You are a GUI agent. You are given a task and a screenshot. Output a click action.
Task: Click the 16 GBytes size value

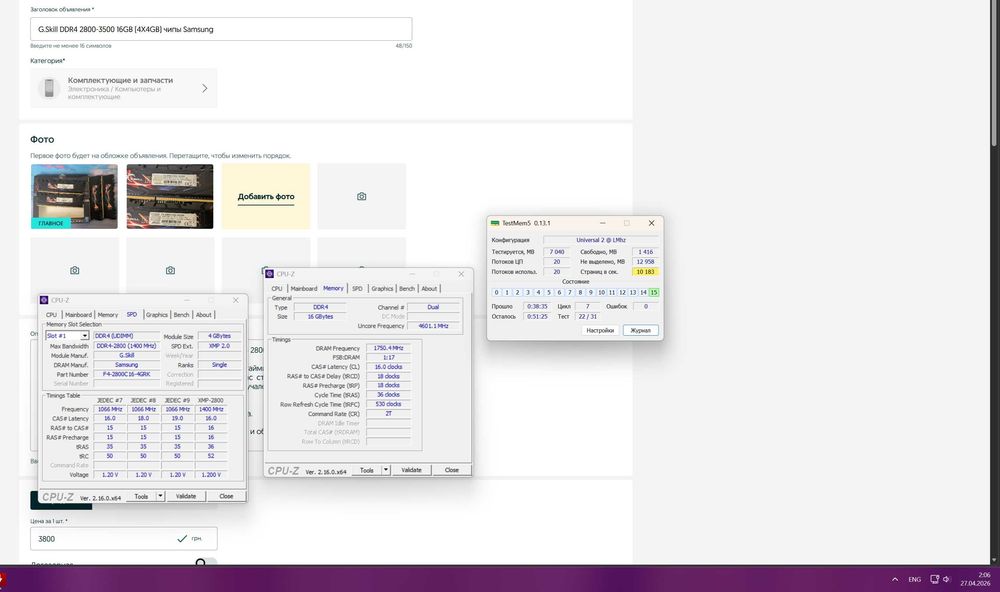point(320,316)
